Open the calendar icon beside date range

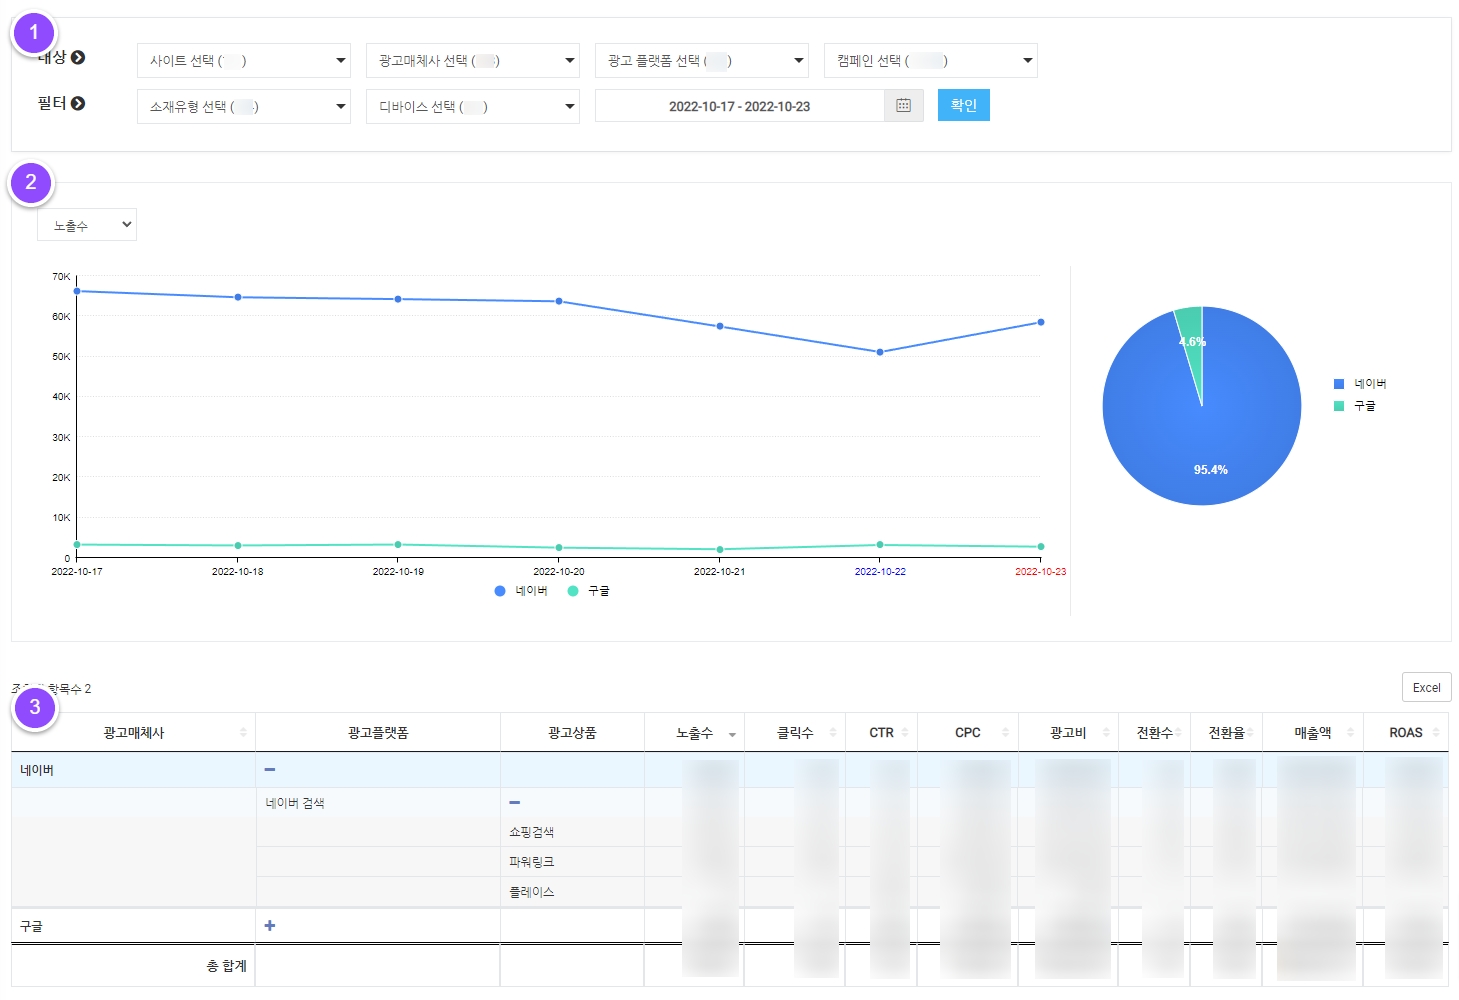[903, 106]
